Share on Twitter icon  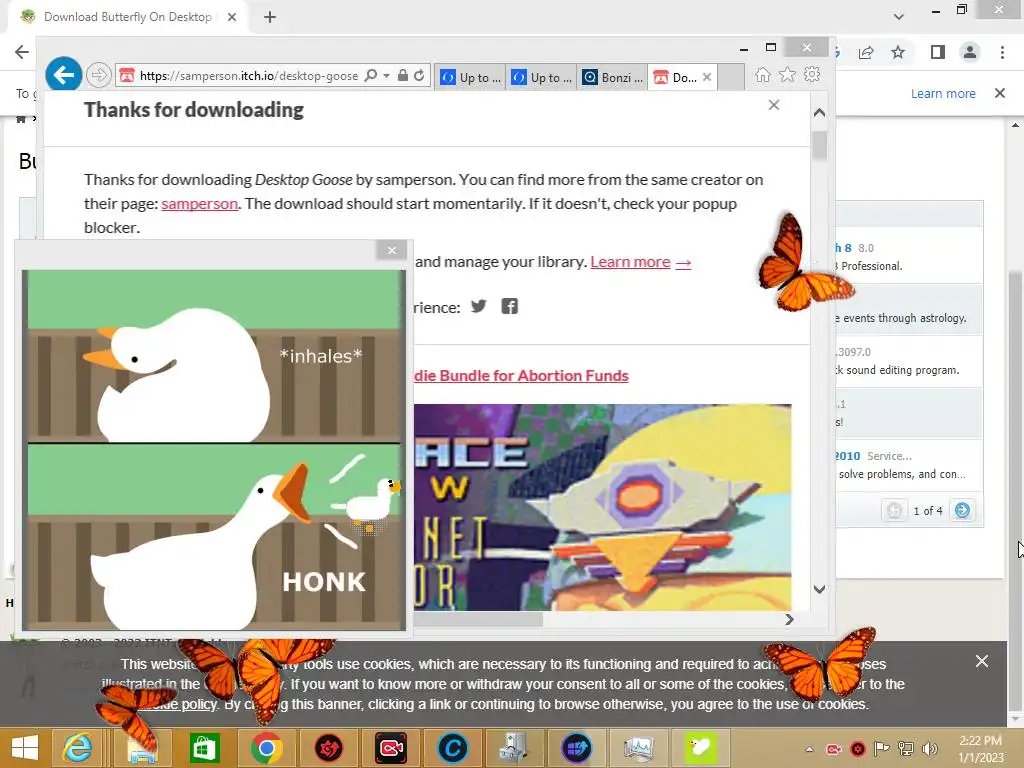coord(479,306)
